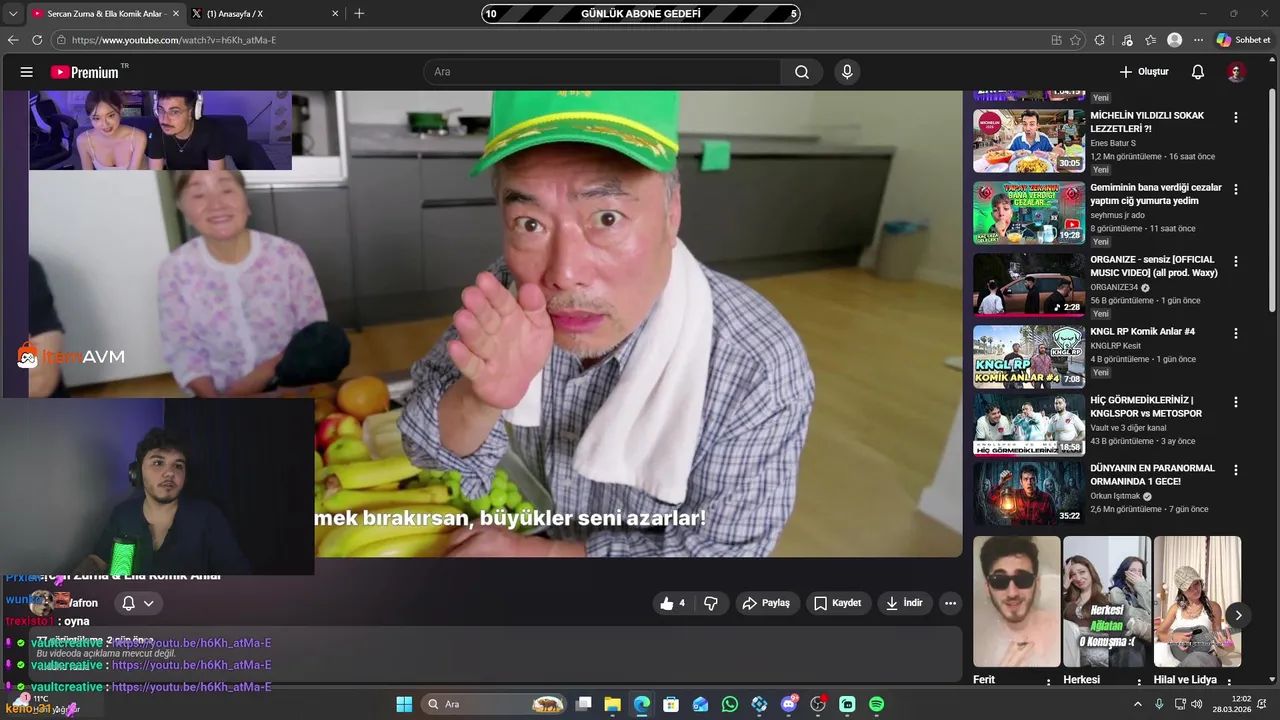Open Gemiminin bana verdiği cezalar thumbnail
The width and height of the screenshot is (1280, 720).
pyautogui.click(x=1029, y=213)
